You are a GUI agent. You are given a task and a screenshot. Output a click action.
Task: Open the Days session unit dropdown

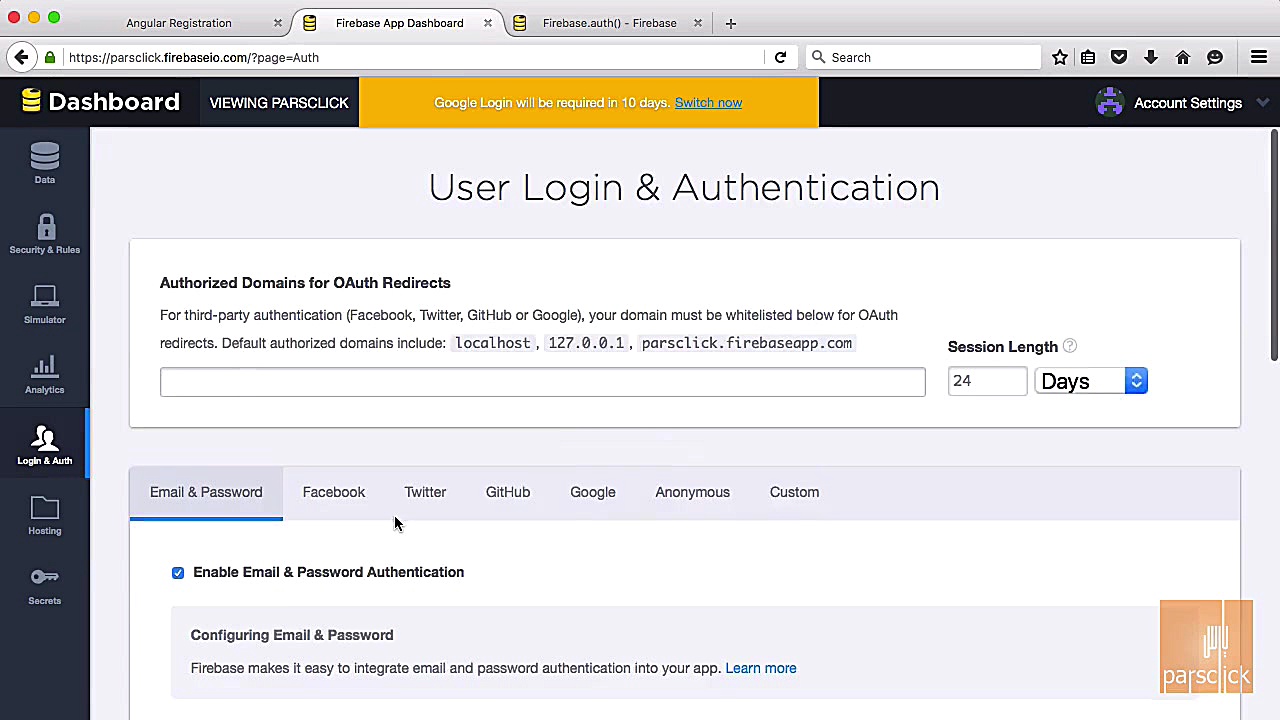(1091, 381)
